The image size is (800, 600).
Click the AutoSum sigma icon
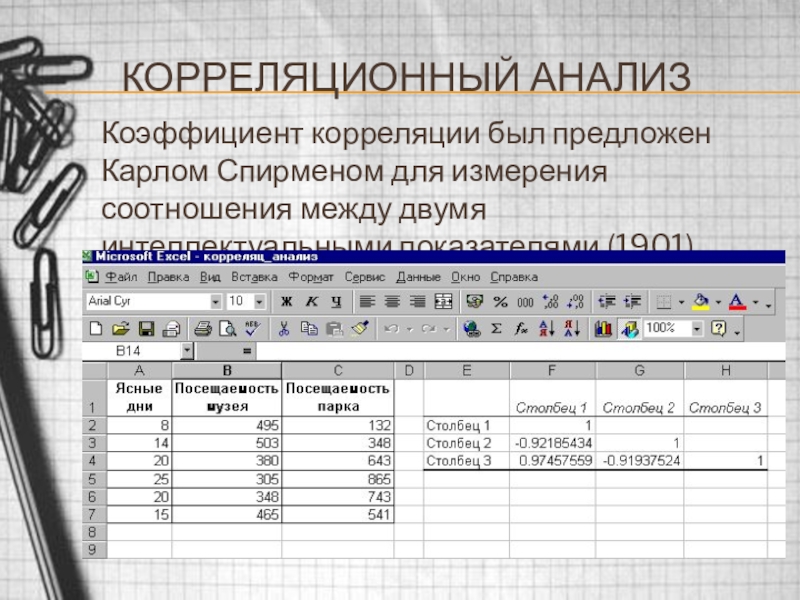point(495,328)
